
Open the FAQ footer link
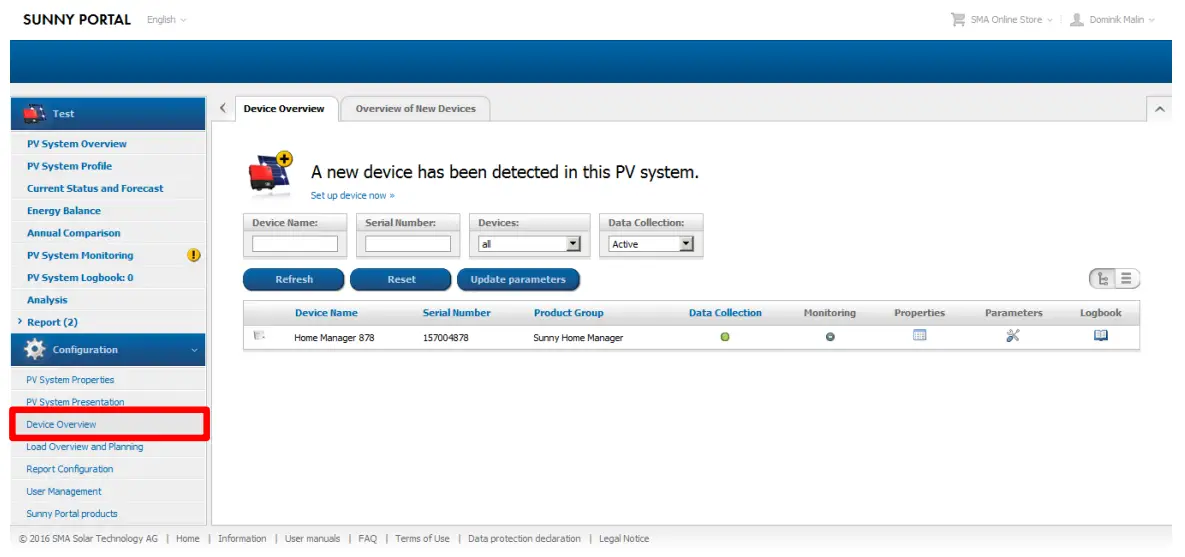pos(367,539)
